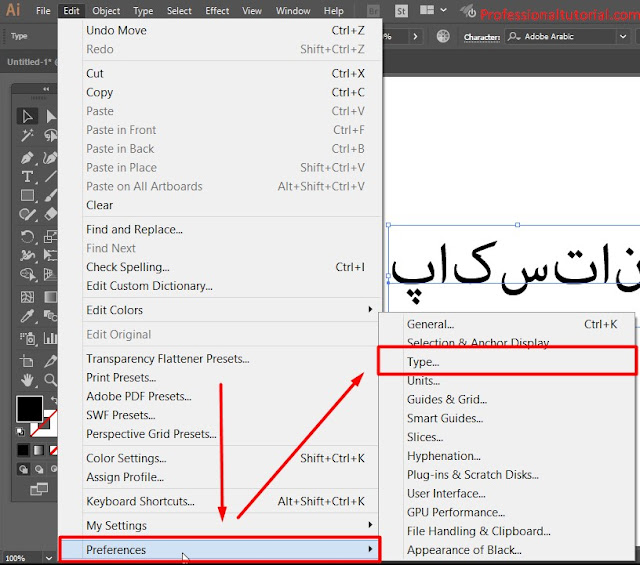640x565 pixels.
Task: Select the Rectangle tool
Action: [27, 196]
